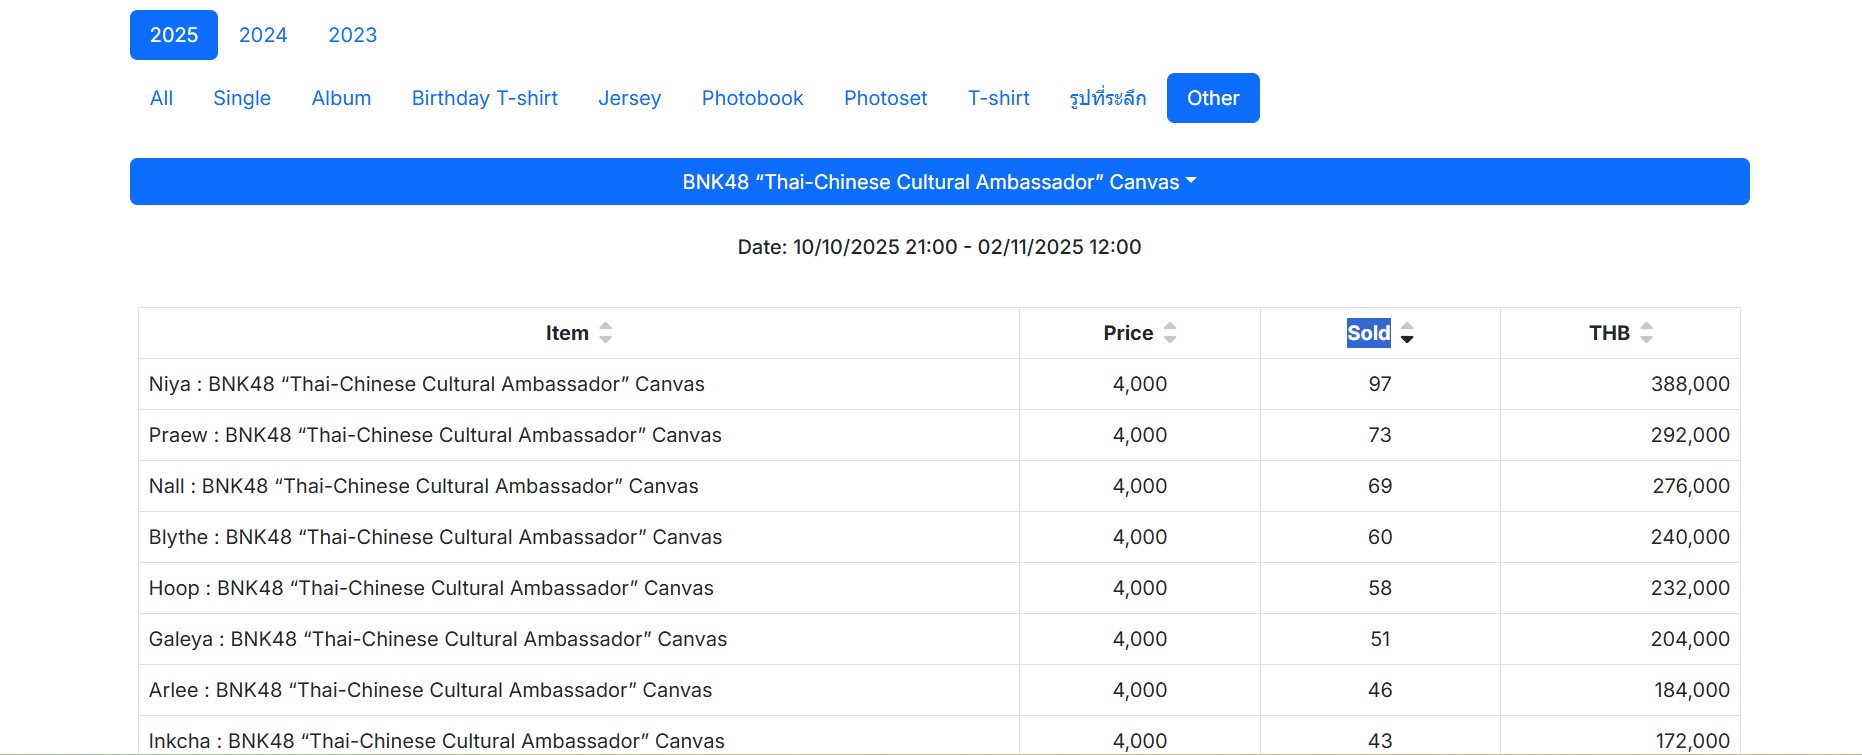The image size is (1862, 755).
Task: Switch to the 2024 year tab
Action: click(x=263, y=35)
